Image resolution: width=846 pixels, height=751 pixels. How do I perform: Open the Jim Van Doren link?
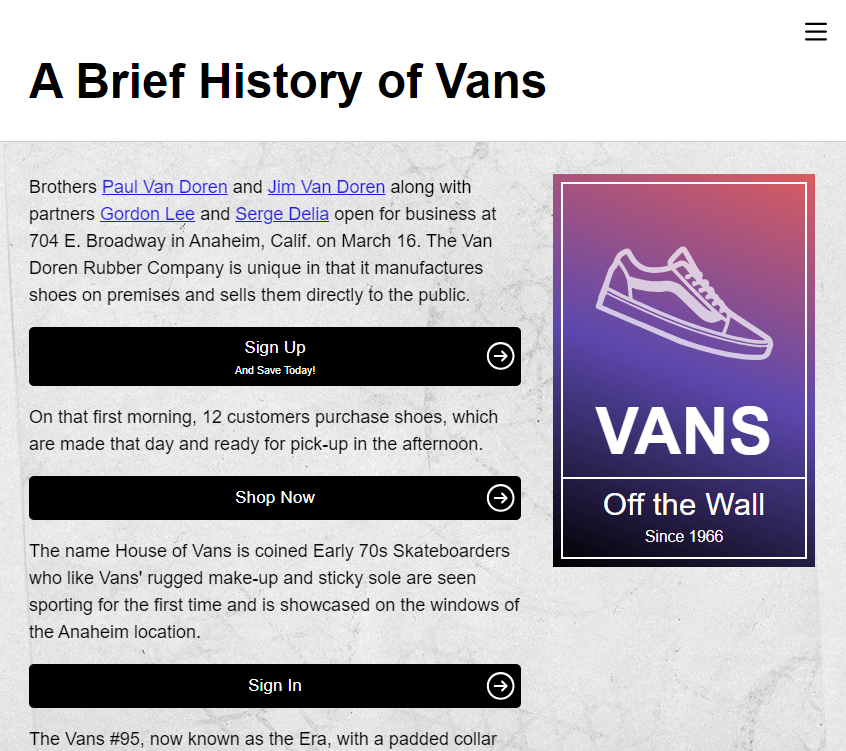pos(326,187)
